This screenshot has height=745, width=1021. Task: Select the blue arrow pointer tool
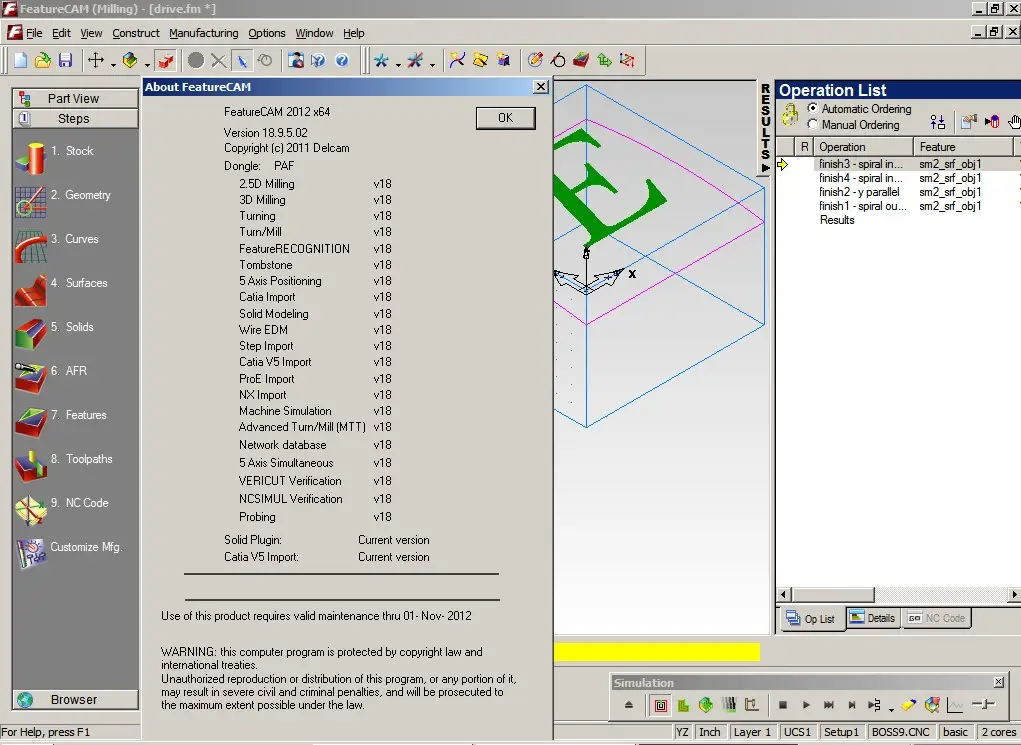pyautogui.click(x=242, y=61)
